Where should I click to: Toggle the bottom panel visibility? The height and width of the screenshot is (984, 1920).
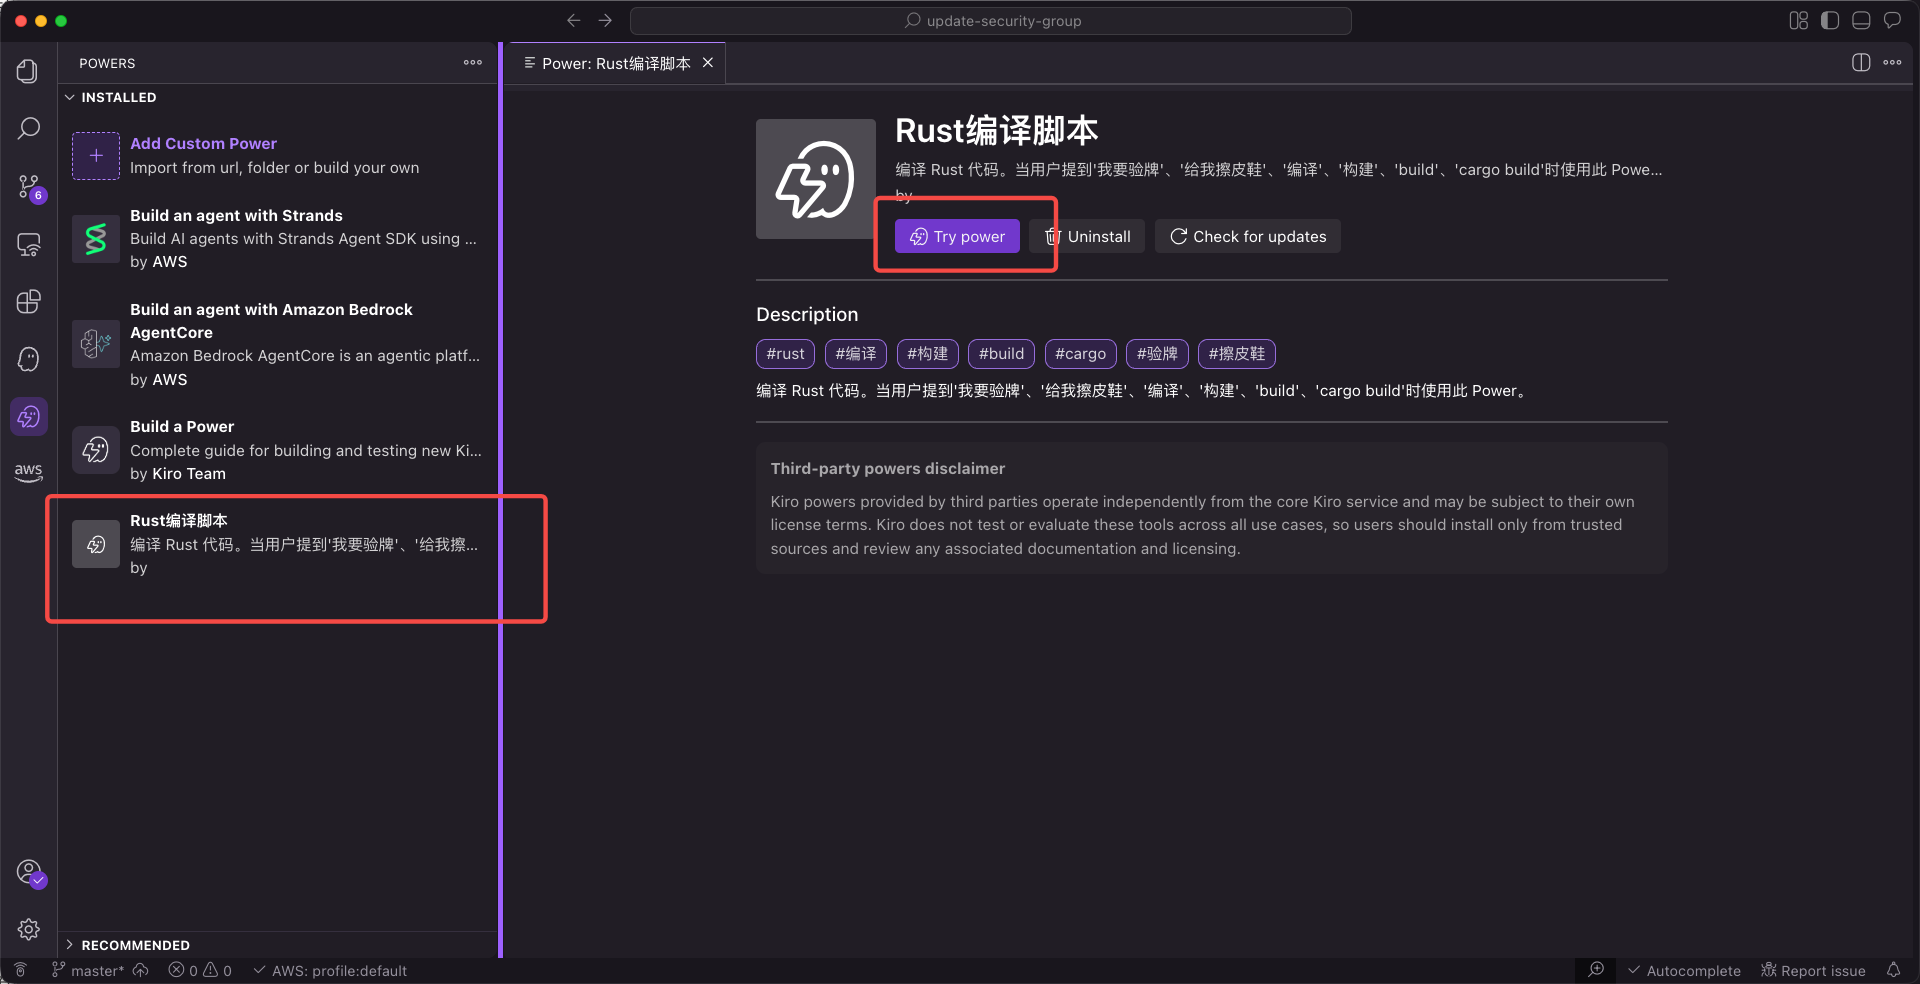click(1861, 21)
